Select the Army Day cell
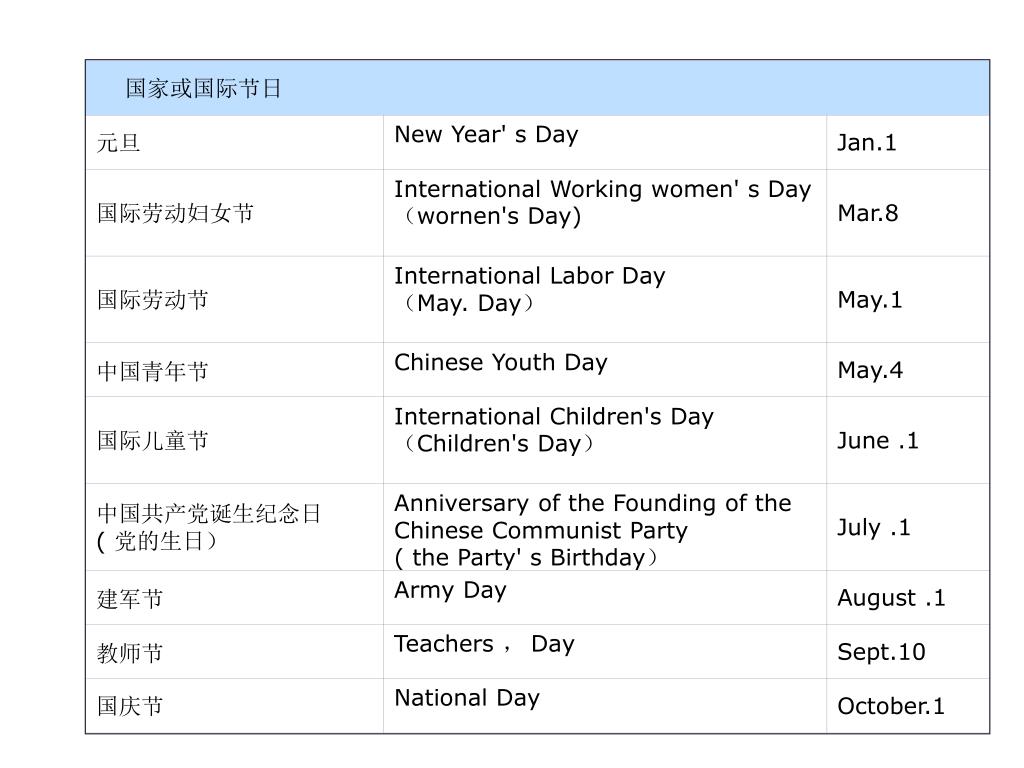 (605, 598)
